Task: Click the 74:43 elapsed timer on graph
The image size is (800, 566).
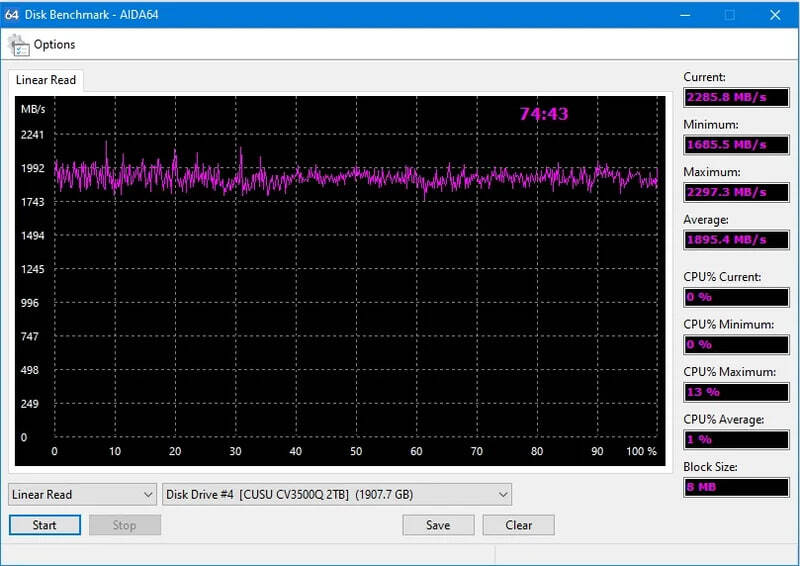Action: (x=544, y=114)
